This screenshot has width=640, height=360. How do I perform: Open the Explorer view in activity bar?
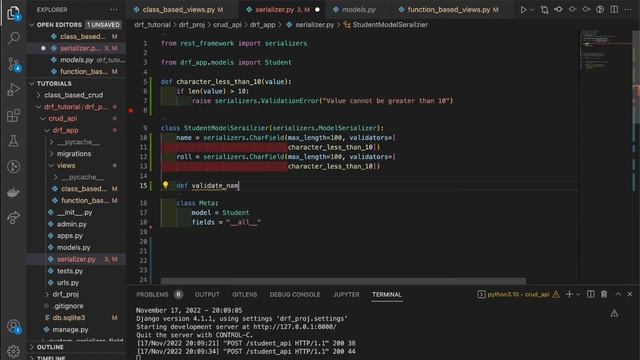pos(13,12)
